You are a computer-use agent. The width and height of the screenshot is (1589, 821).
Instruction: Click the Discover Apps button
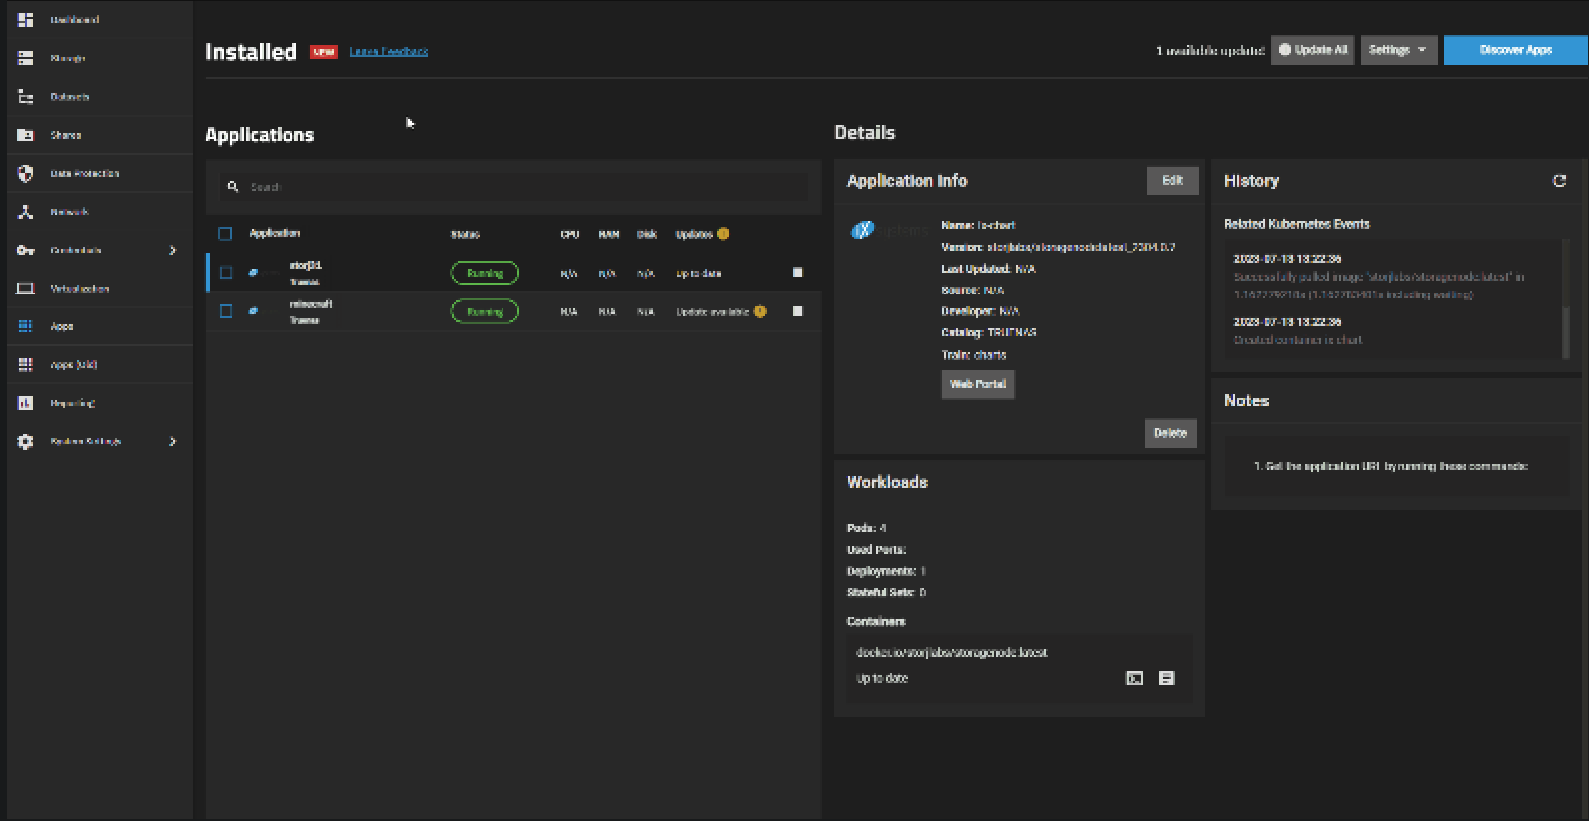click(x=1515, y=50)
